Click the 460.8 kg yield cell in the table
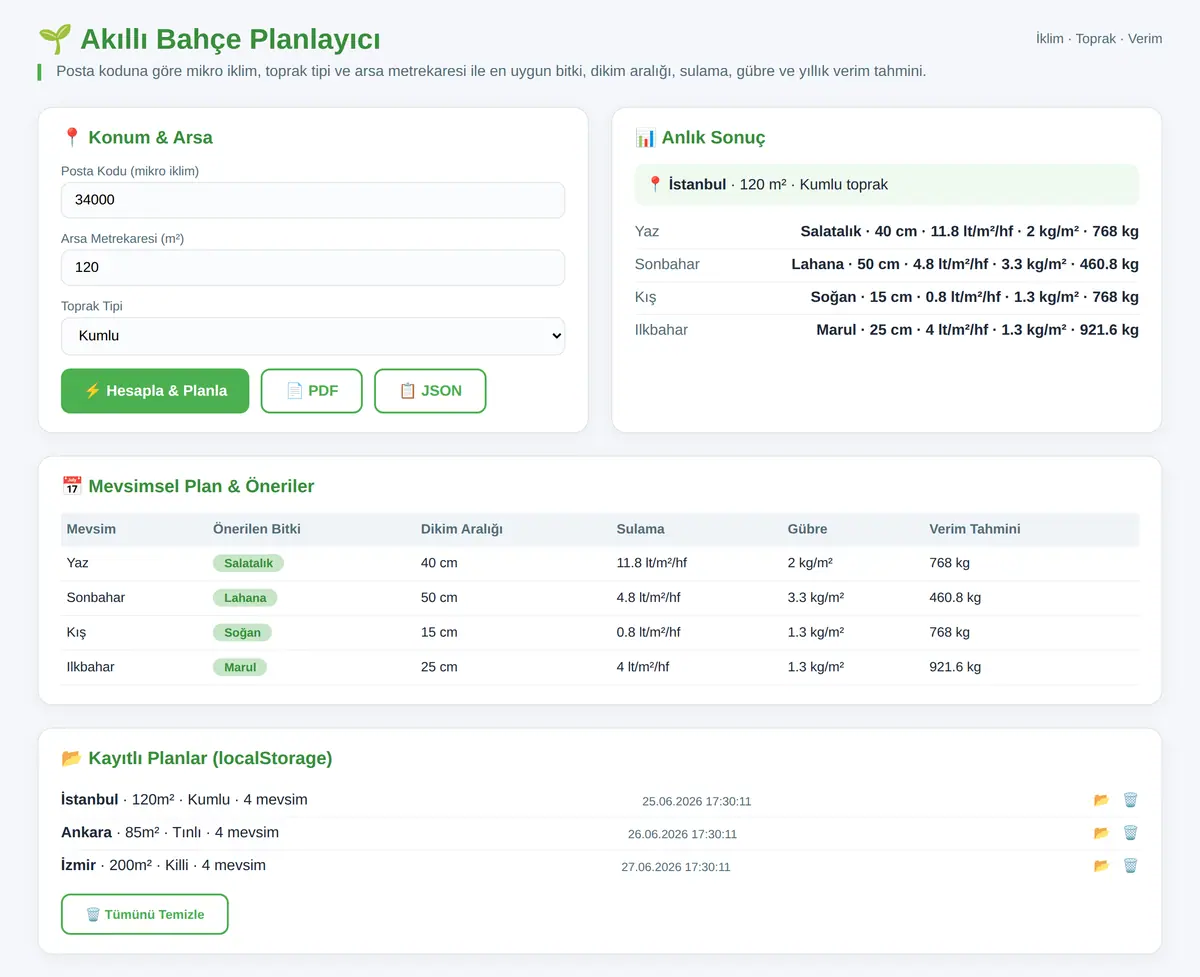The width and height of the screenshot is (1200, 977). (955, 598)
